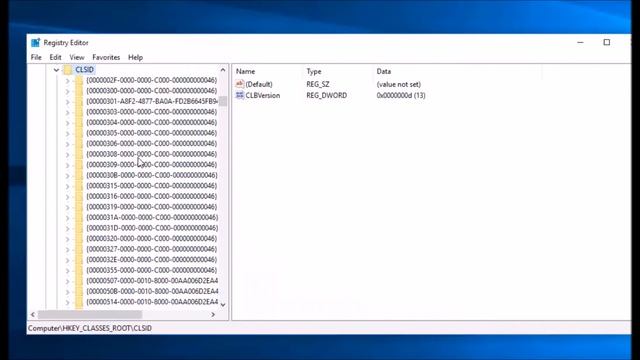This screenshot has height=360, width=640.
Task: Click folder icon of {0000002F-0000-0000-C000-000000000046}
Action: click(79, 80)
